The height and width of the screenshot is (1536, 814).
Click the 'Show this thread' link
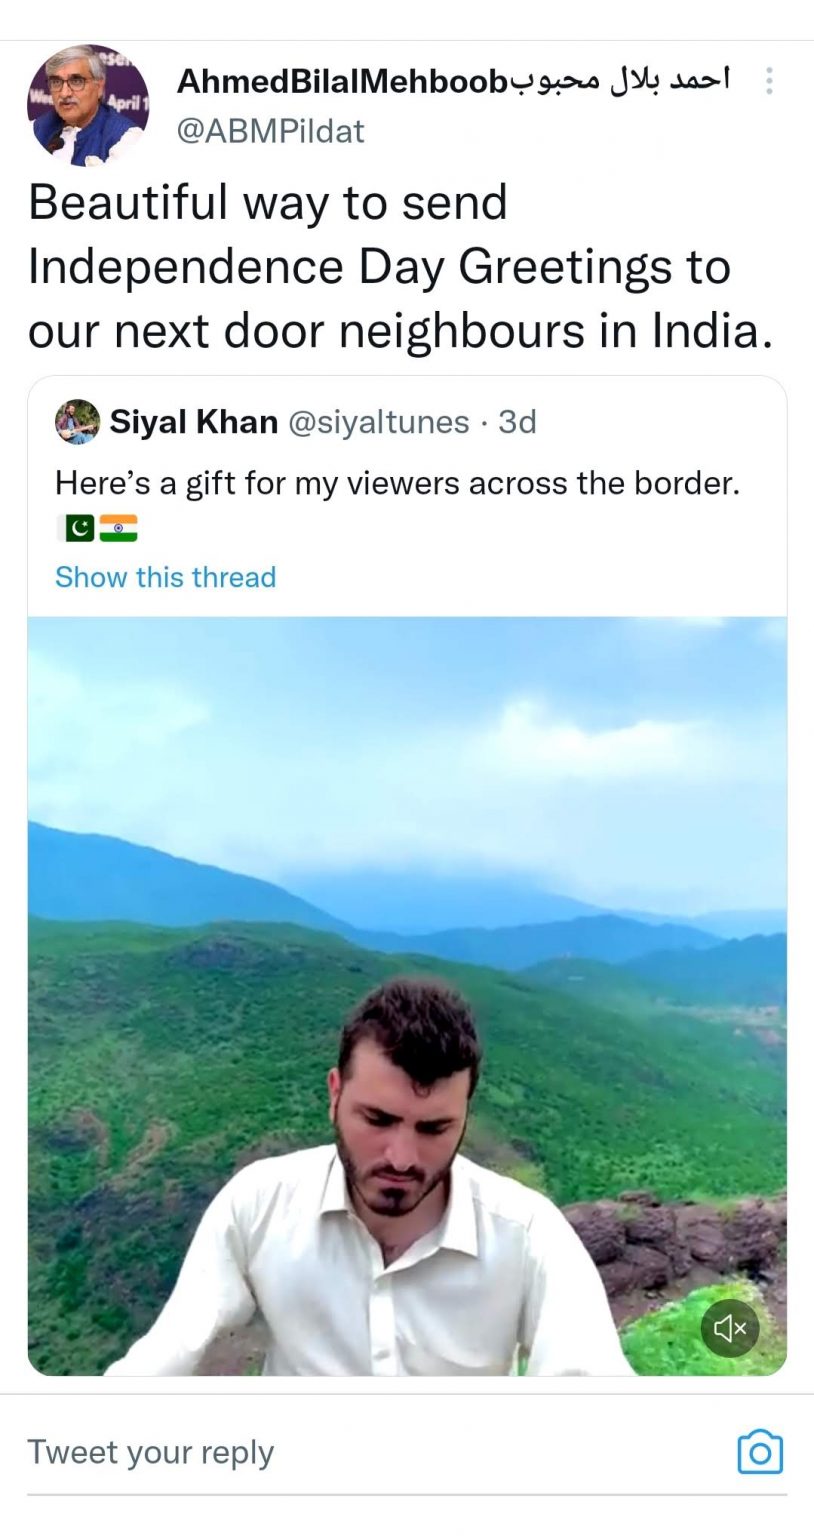pos(165,577)
